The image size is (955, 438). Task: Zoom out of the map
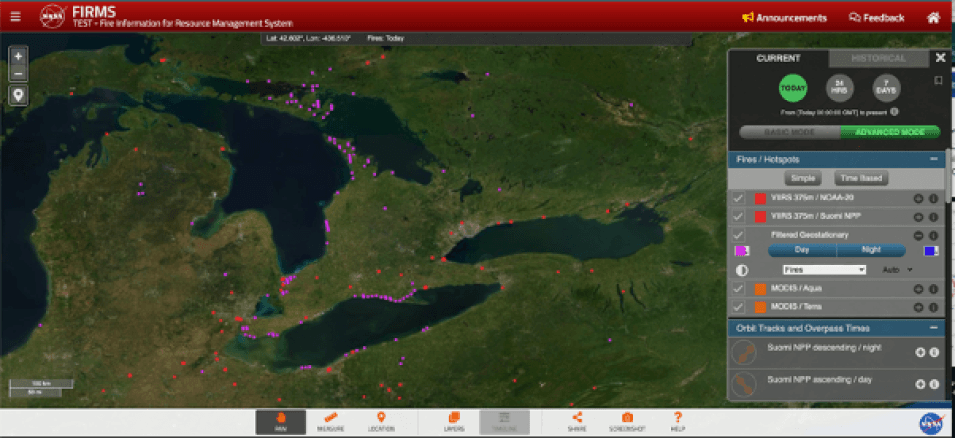coord(18,74)
